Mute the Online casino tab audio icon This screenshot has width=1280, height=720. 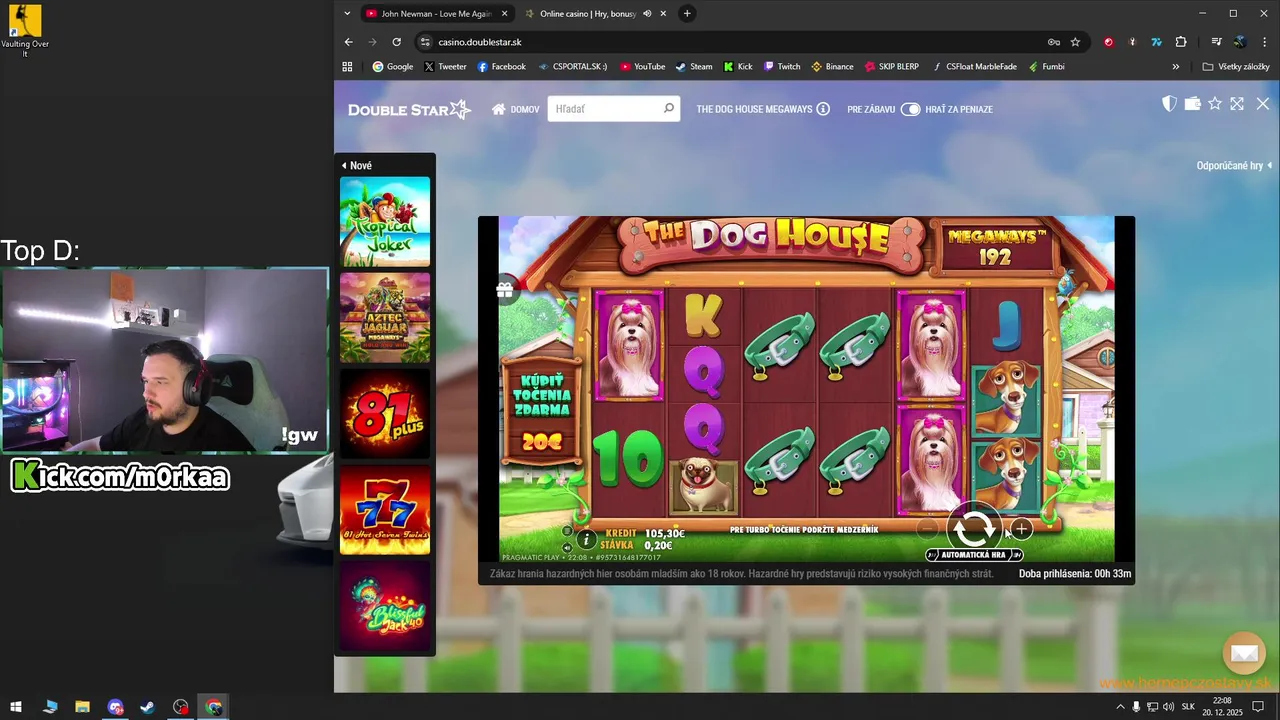[647, 14]
